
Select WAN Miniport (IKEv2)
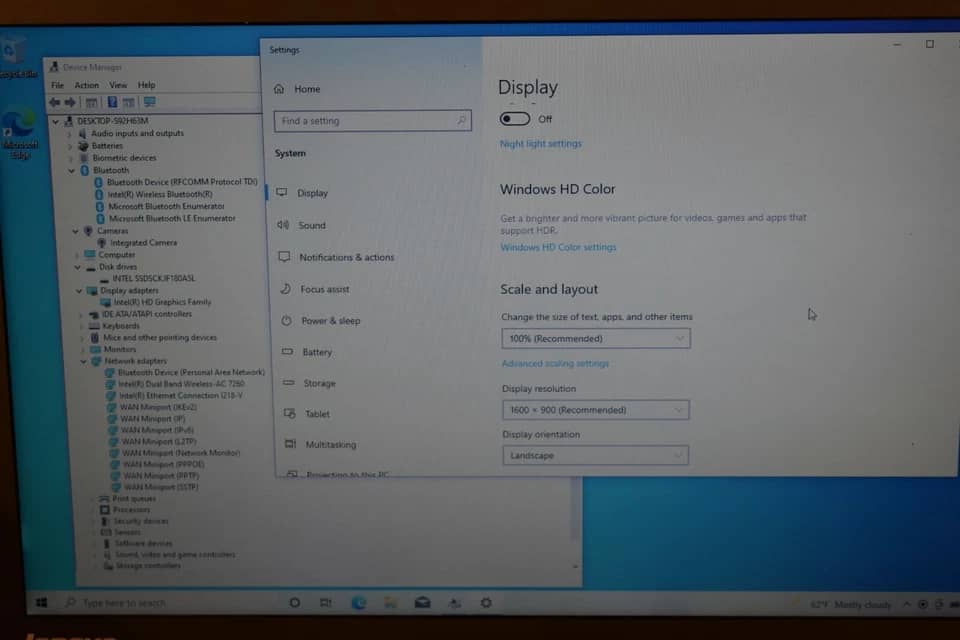[x=159, y=407]
